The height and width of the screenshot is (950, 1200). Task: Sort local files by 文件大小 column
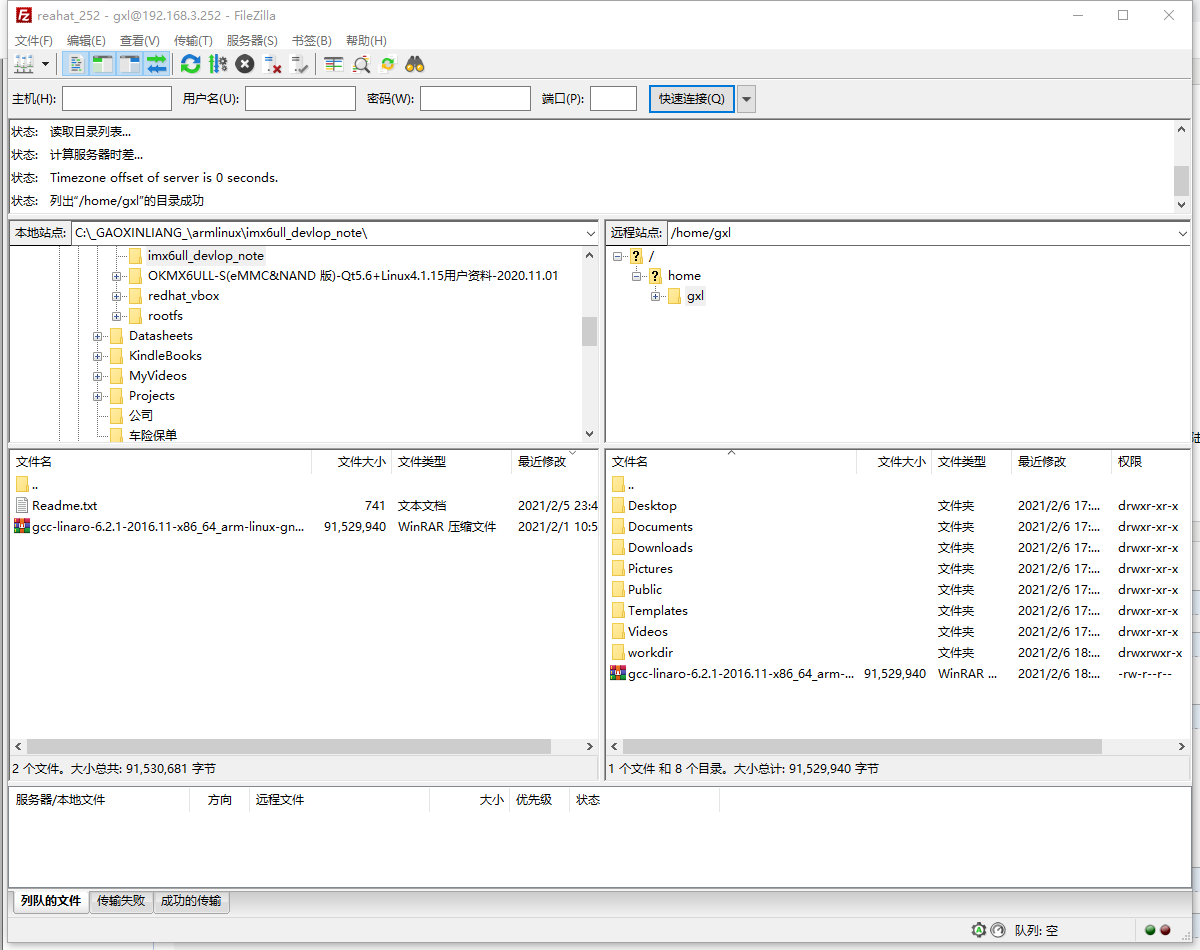[351, 462]
